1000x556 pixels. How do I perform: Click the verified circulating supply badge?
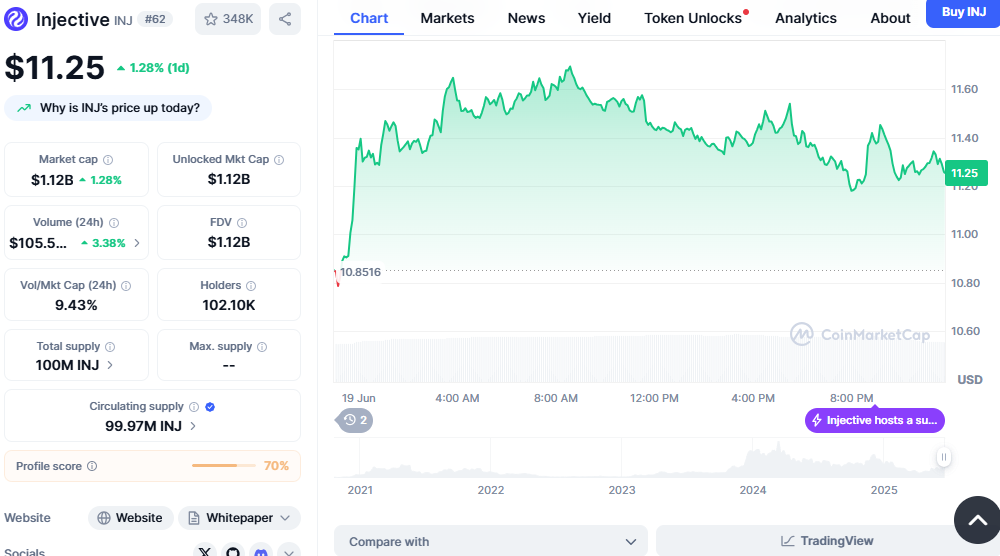tap(210, 407)
